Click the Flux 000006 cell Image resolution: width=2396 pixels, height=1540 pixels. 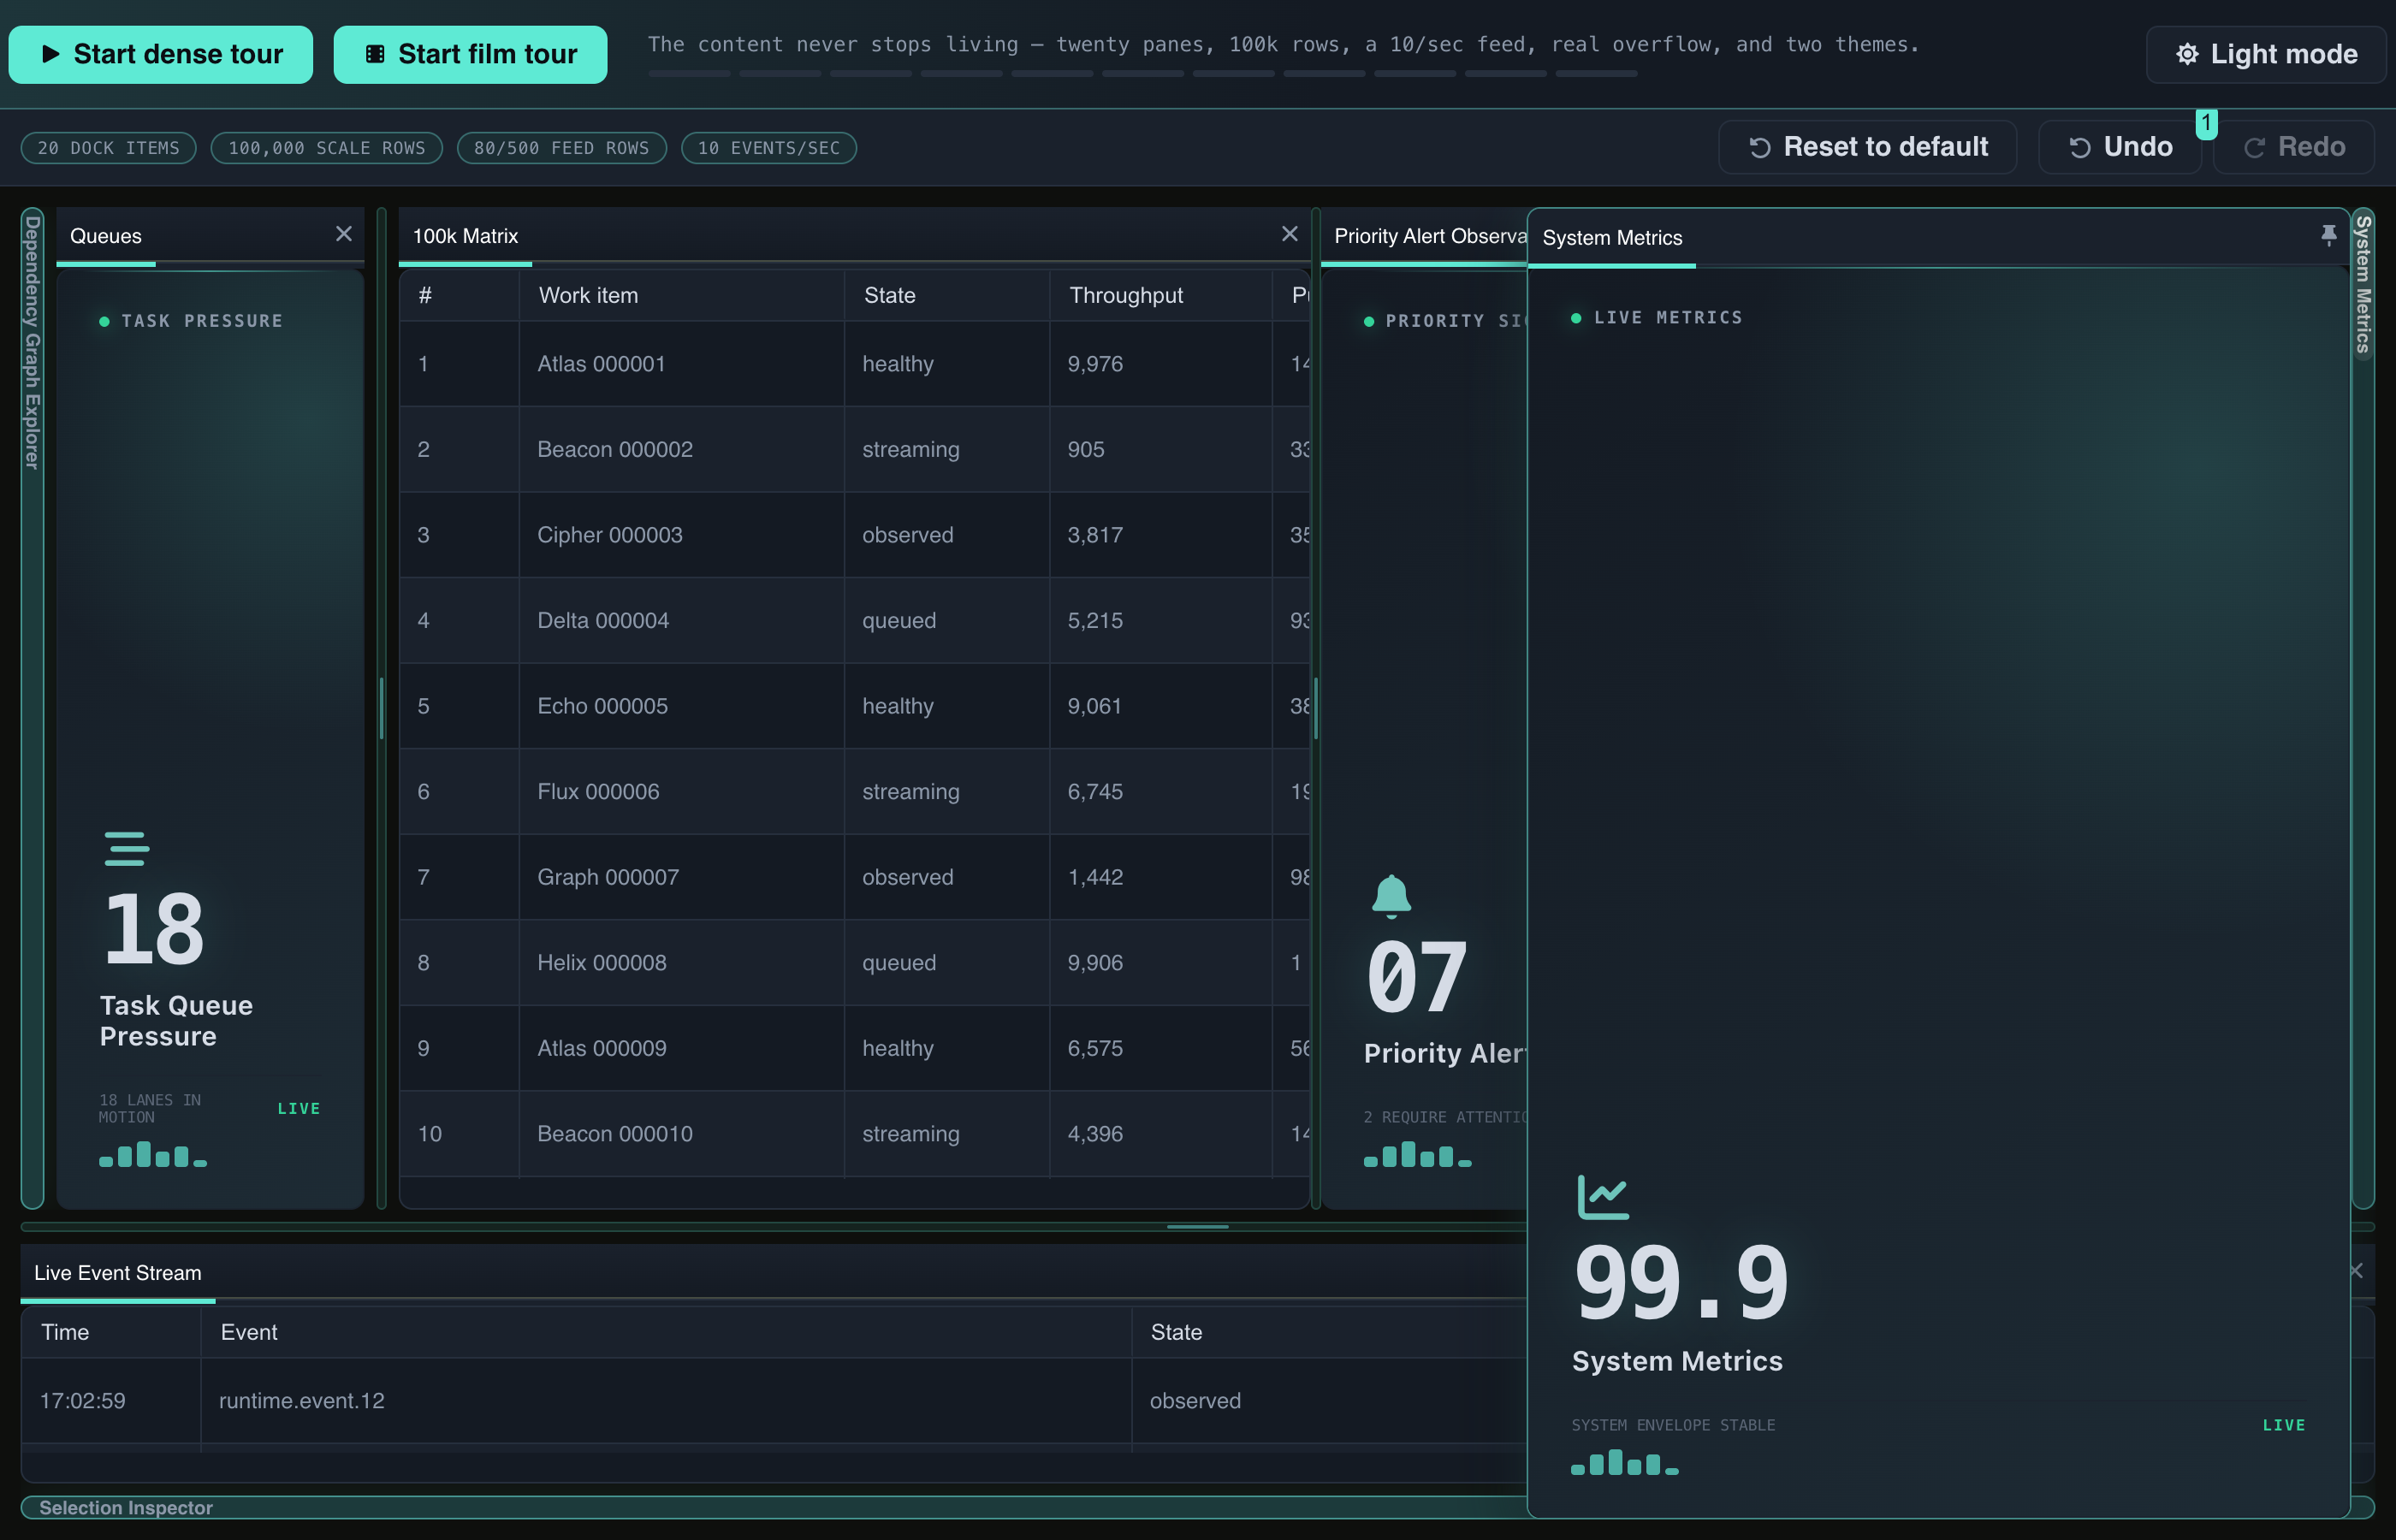[682, 791]
